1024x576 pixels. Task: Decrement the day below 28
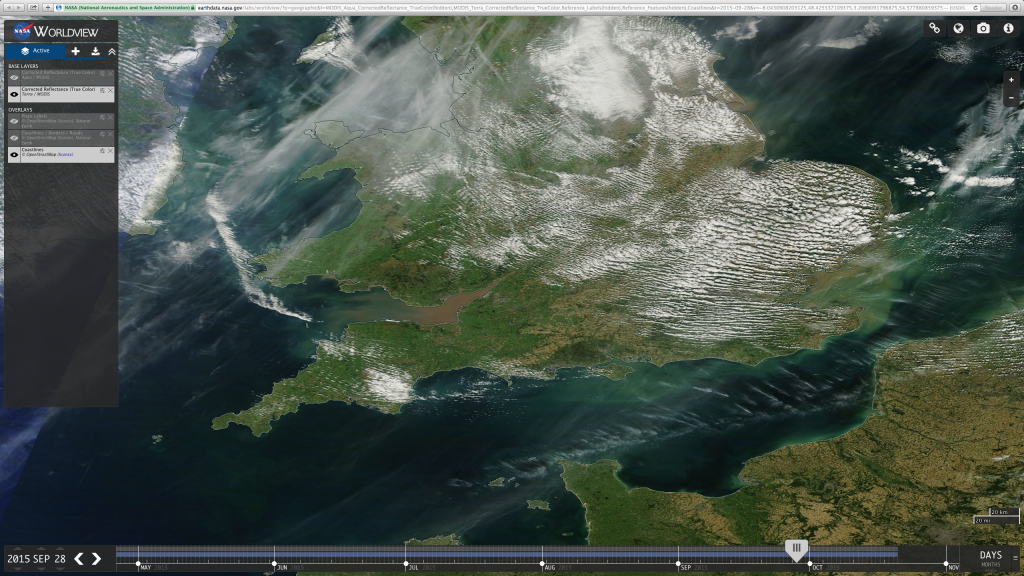(x=60, y=569)
